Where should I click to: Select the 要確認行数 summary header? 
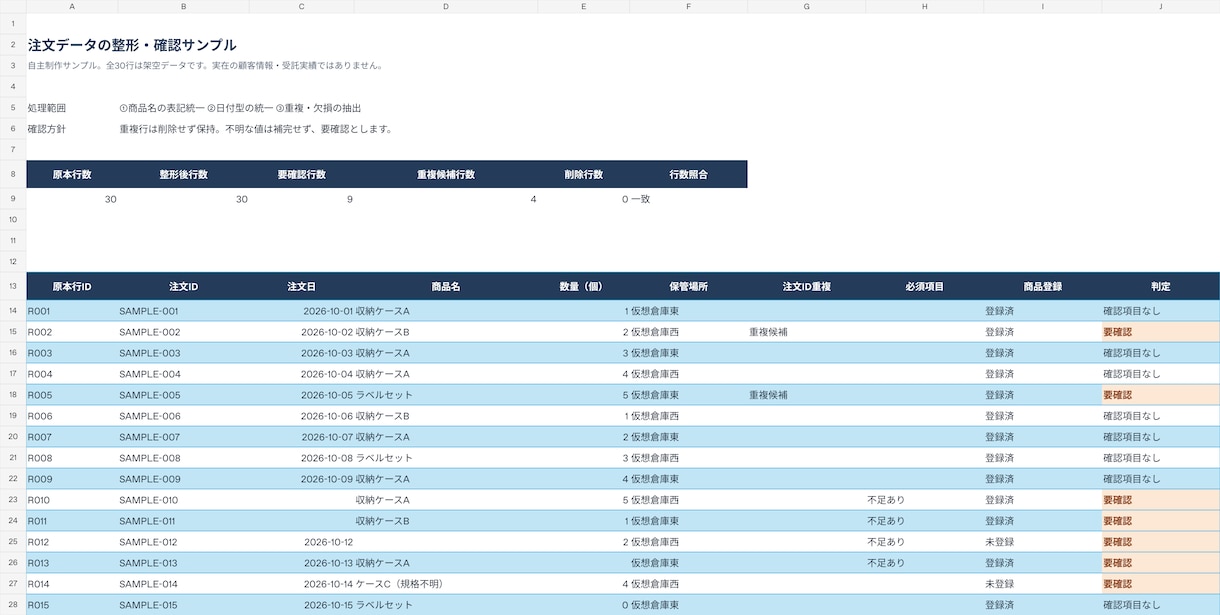[302, 174]
